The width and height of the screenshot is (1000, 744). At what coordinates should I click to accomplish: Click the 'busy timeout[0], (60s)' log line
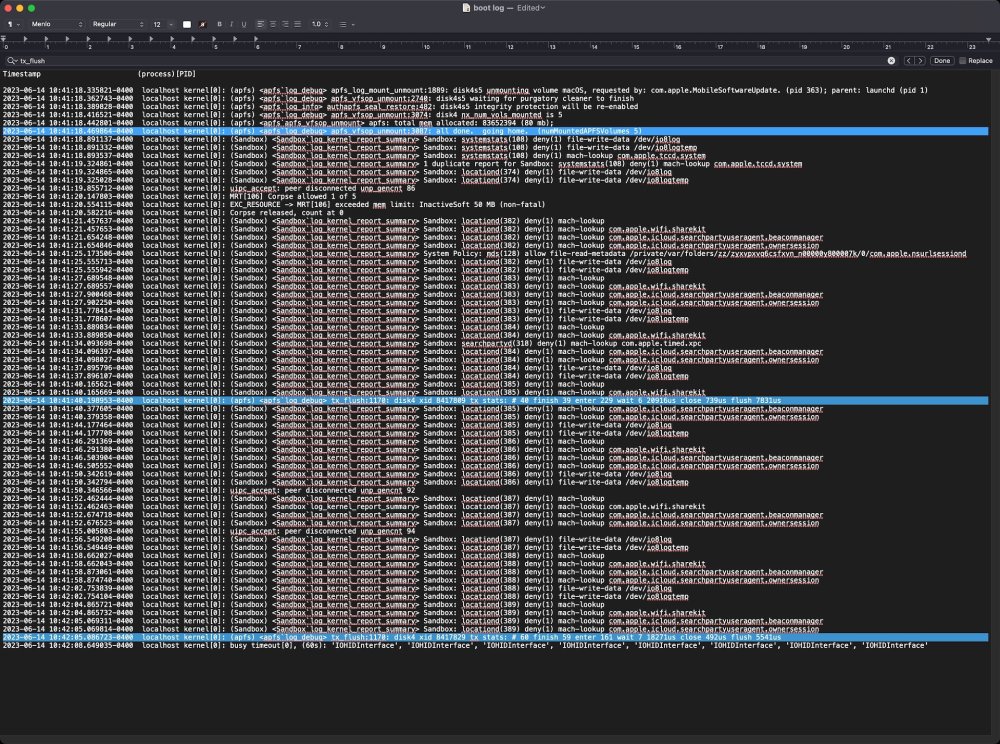[465, 645]
